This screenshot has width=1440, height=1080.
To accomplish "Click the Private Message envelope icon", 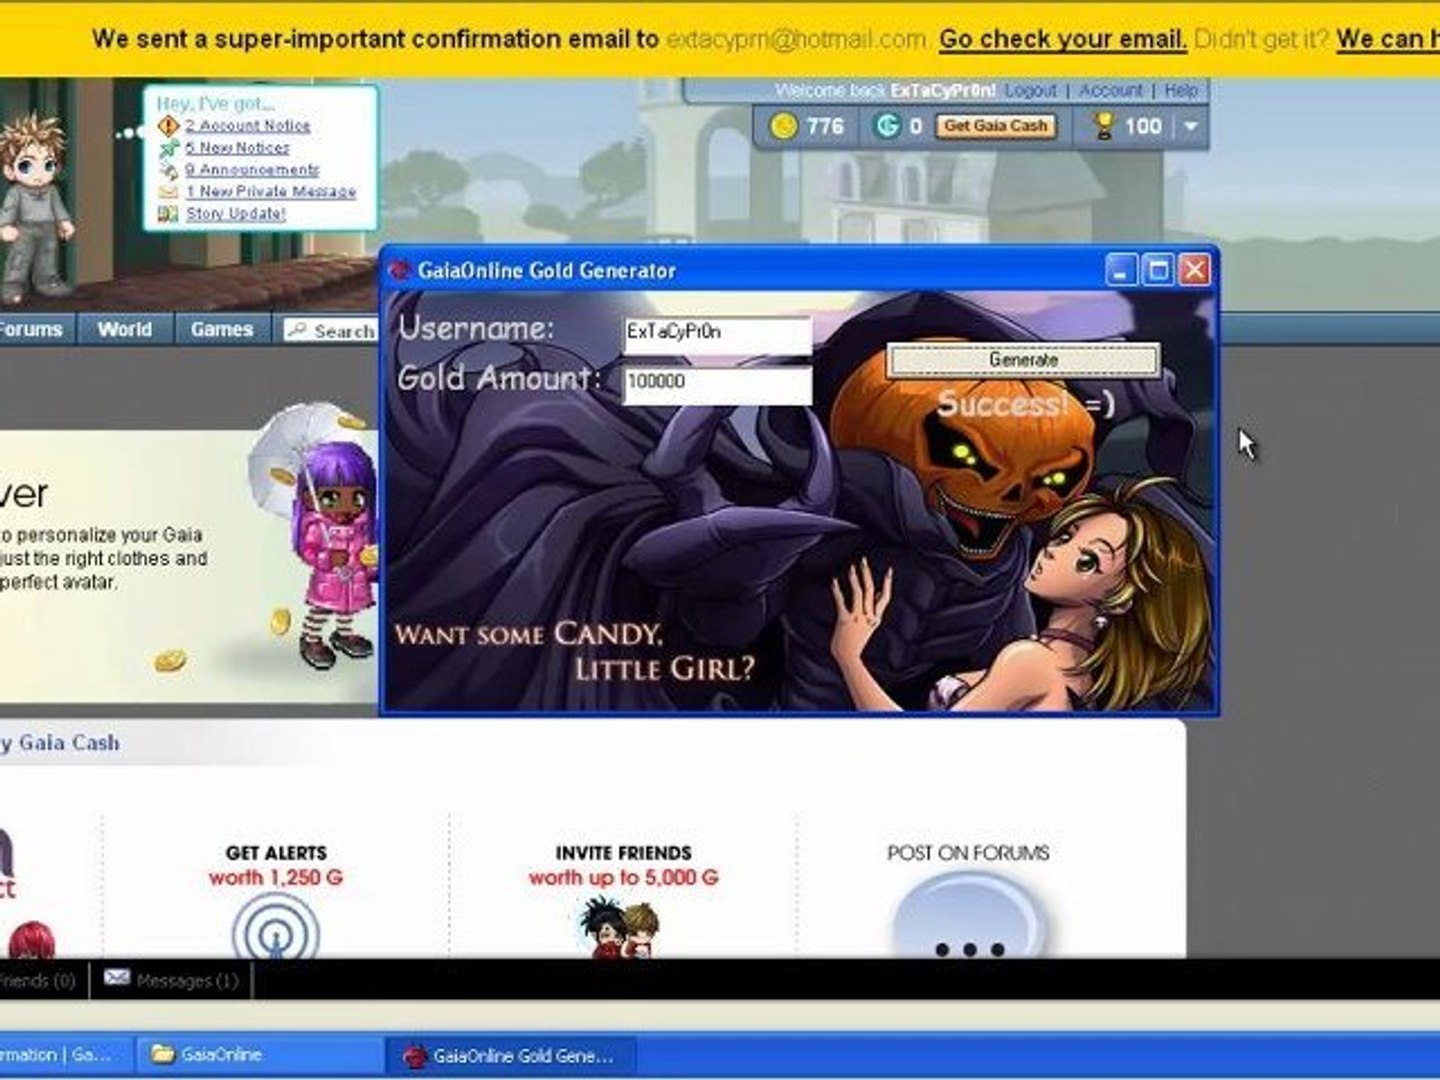I will [168, 191].
